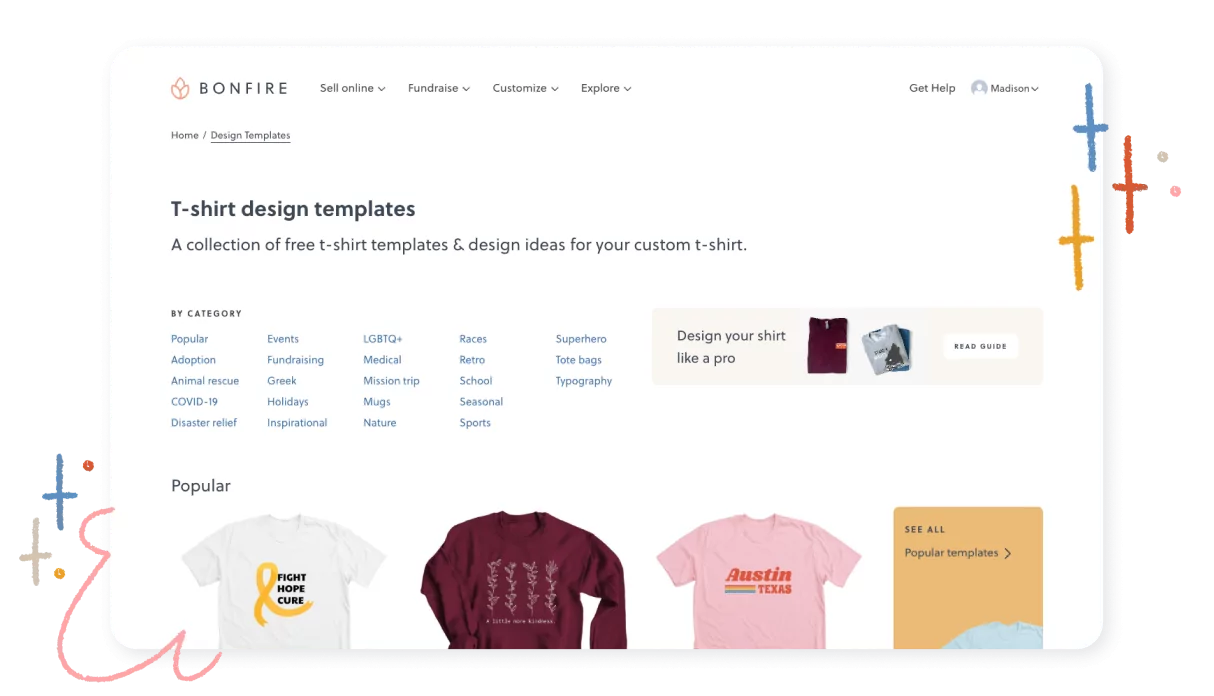1214x696 pixels.
Task: Expand the Sell online dropdown
Action: tap(353, 88)
